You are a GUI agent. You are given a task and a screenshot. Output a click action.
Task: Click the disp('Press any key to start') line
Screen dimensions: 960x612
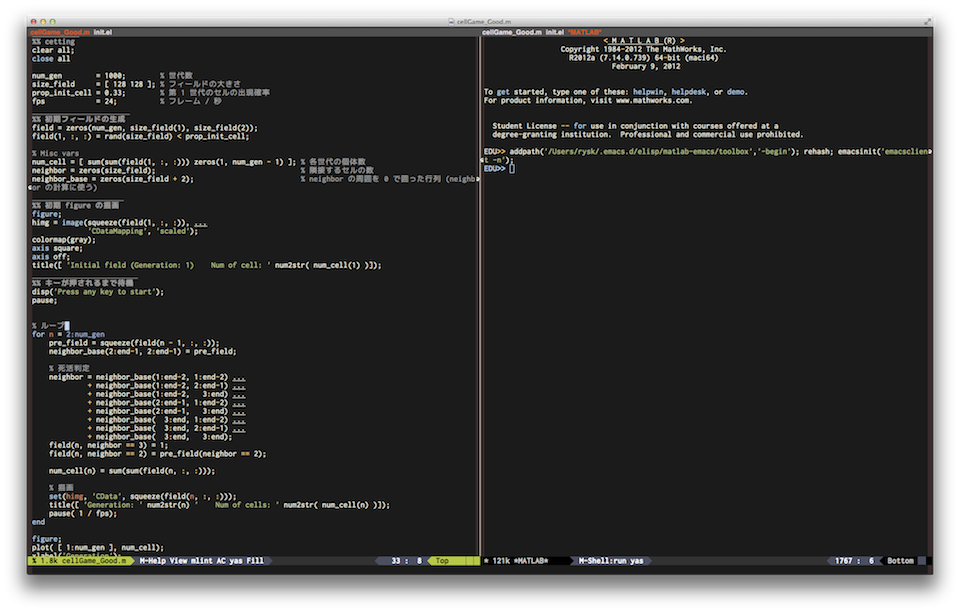(98, 292)
